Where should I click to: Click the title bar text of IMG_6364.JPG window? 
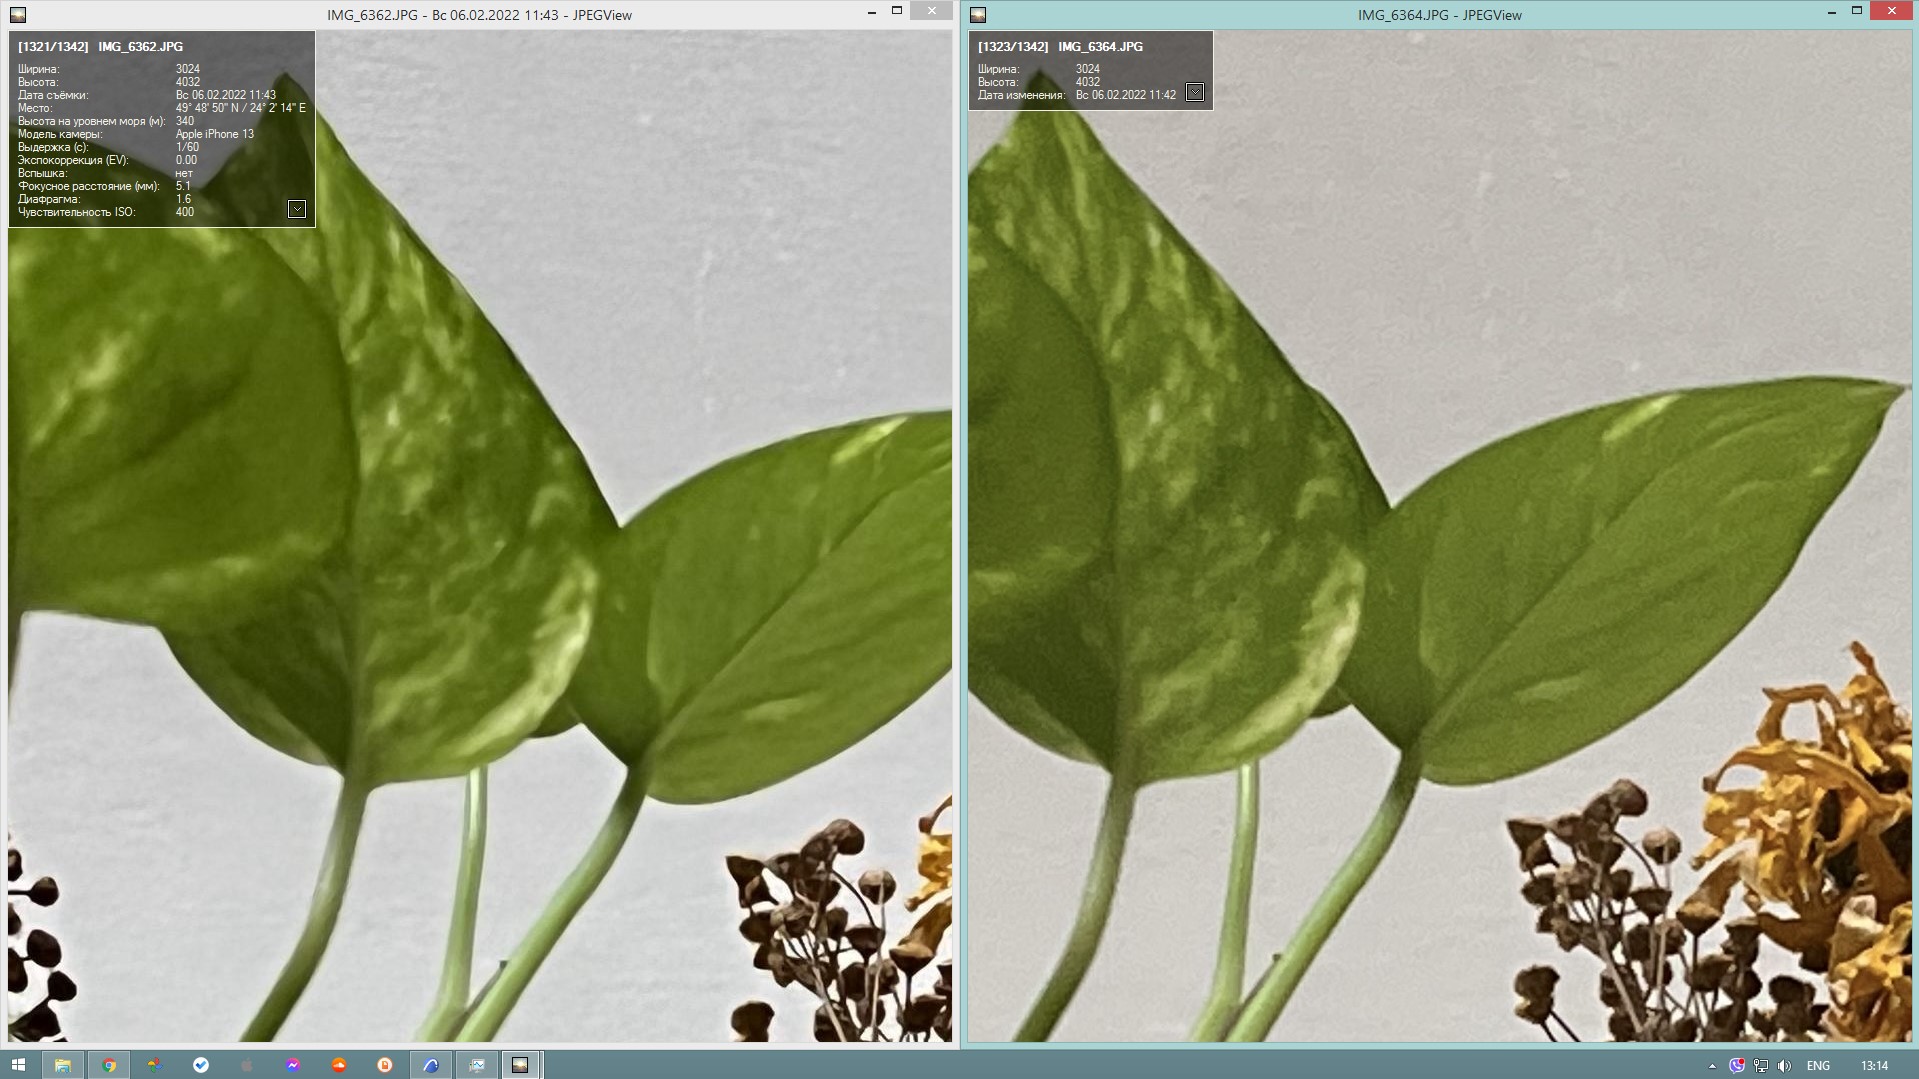(1439, 15)
